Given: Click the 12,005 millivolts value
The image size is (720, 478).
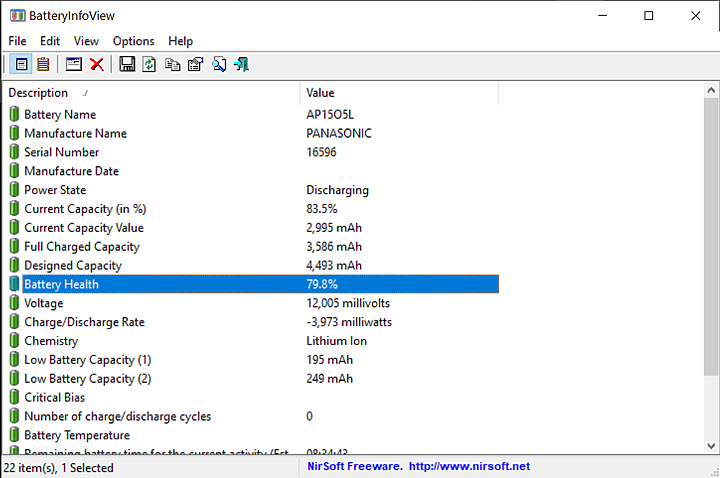Looking at the screenshot, I should click(x=348, y=303).
